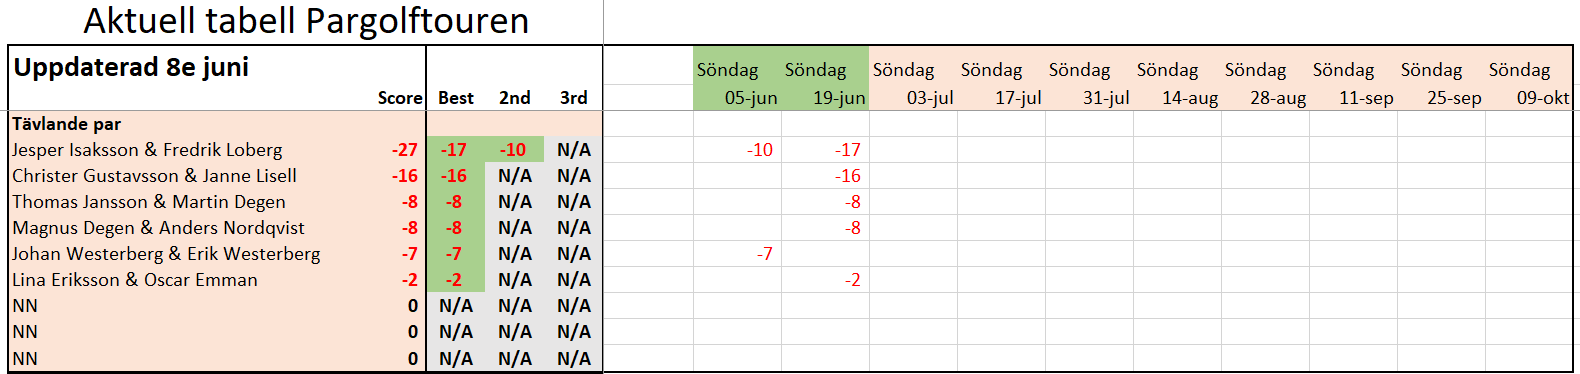Select the Söndag 14-aug date header
The height and width of the screenshot is (374, 1580).
click(1177, 84)
